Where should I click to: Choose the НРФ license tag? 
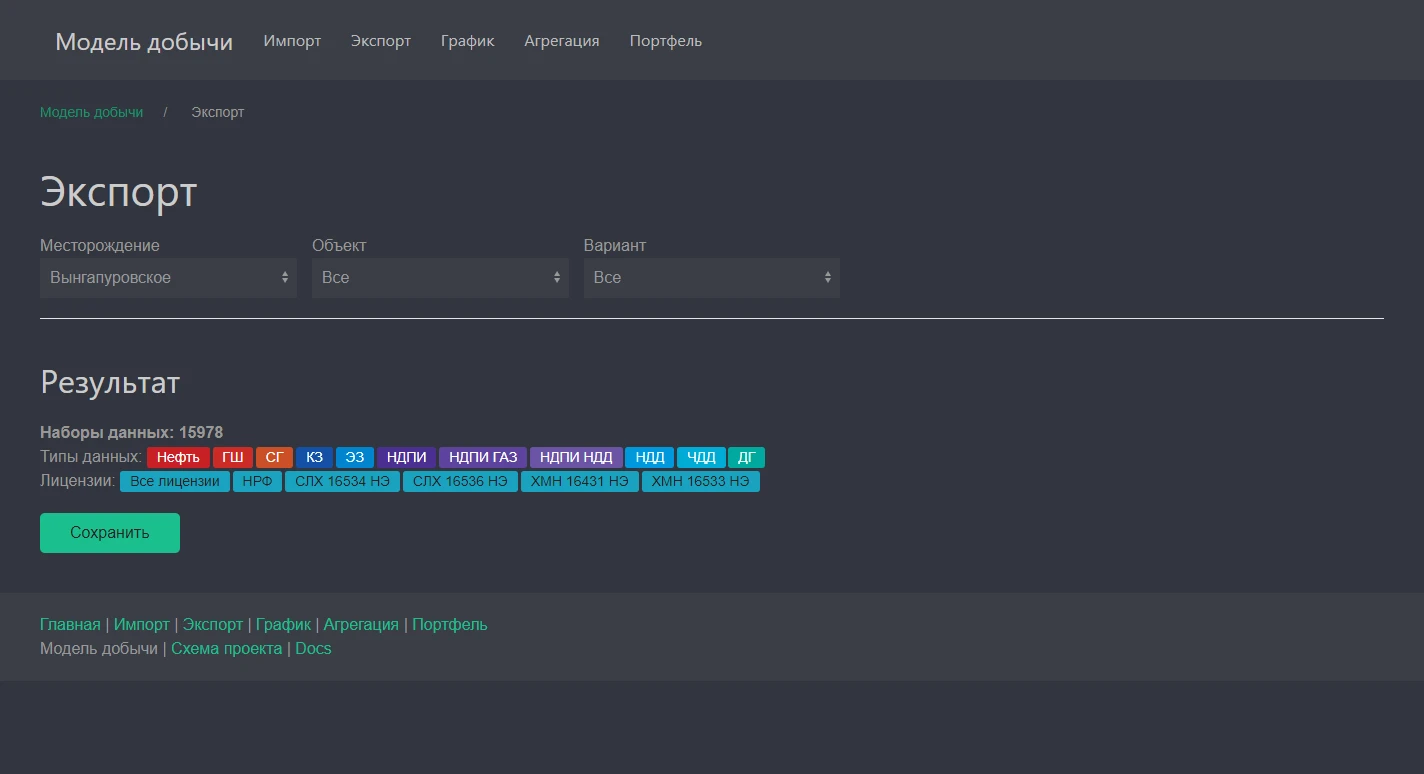click(x=257, y=482)
